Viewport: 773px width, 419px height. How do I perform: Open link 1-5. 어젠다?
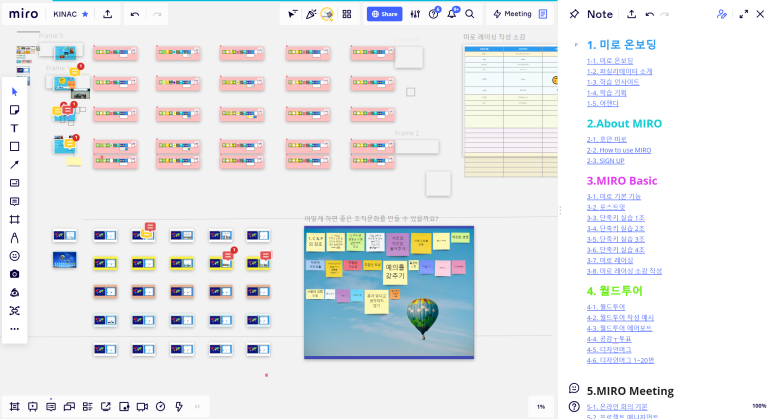click(x=602, y=103)
